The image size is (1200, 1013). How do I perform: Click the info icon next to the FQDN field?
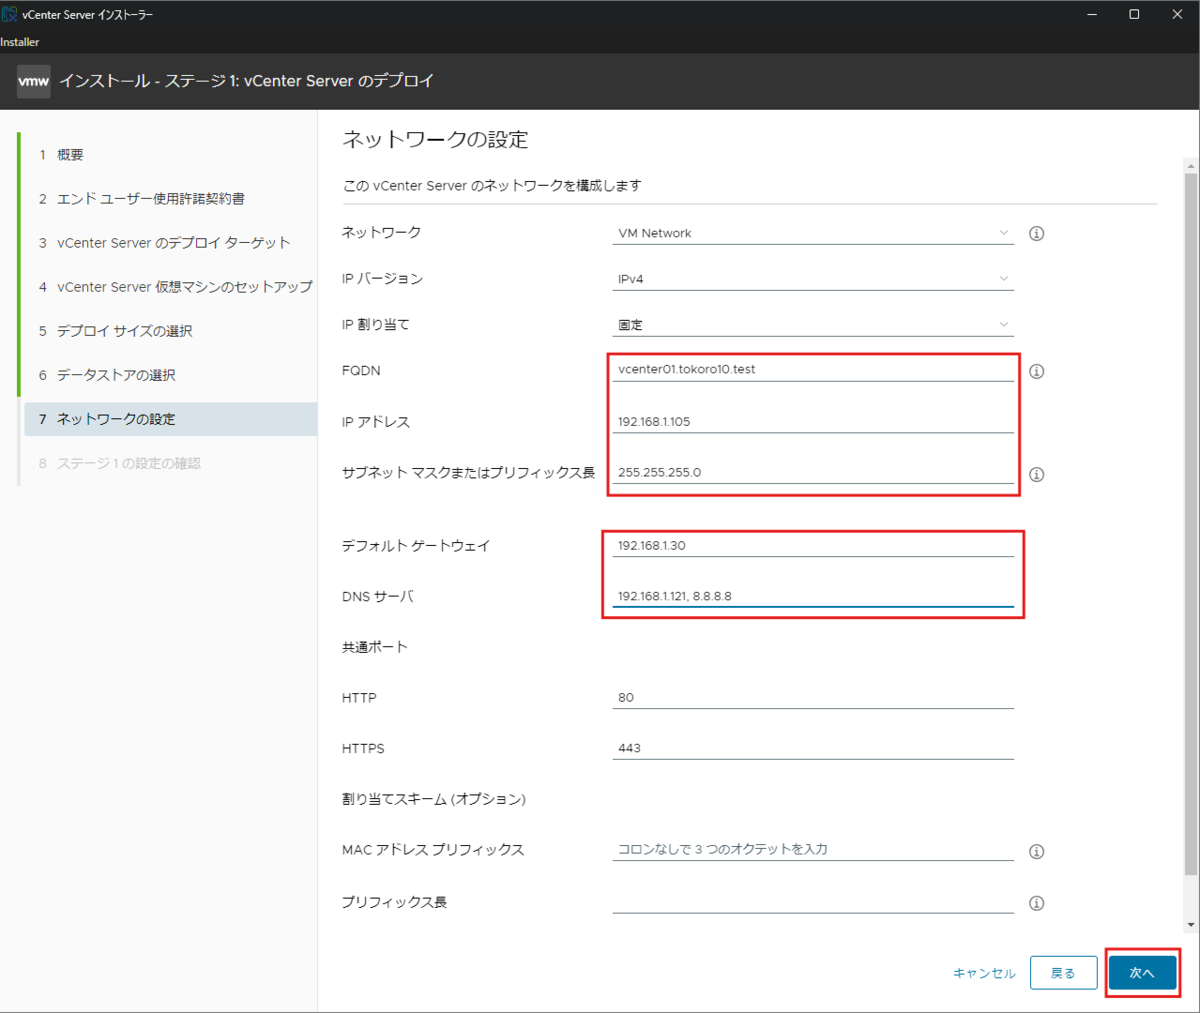pyautogui.click(x=1036, y=371)
